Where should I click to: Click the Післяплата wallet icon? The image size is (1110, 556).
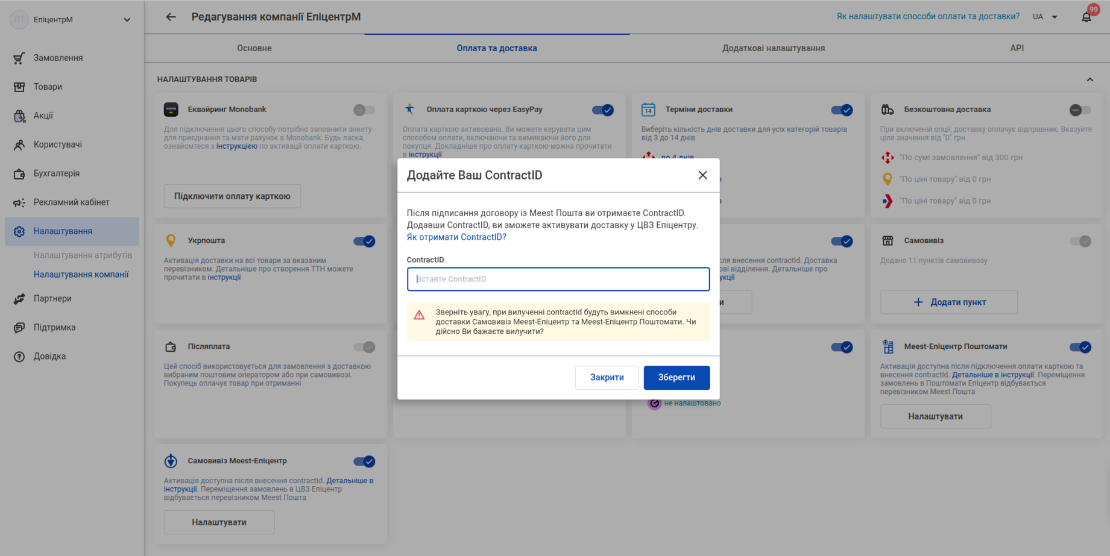tap(171, 347)
